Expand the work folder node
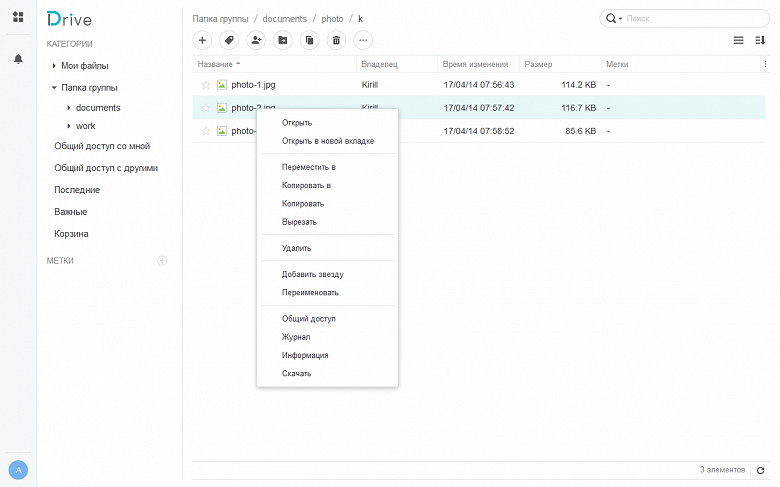 click(x=68, y=126)
